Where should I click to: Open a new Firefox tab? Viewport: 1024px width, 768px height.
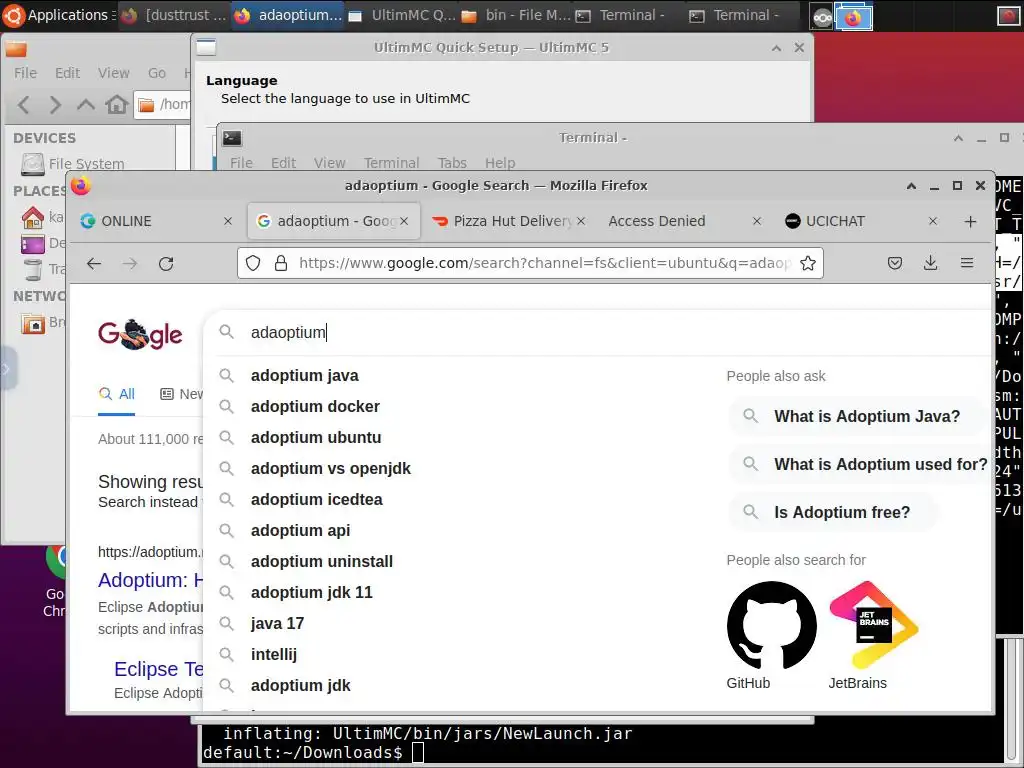[x=970, y=221]
